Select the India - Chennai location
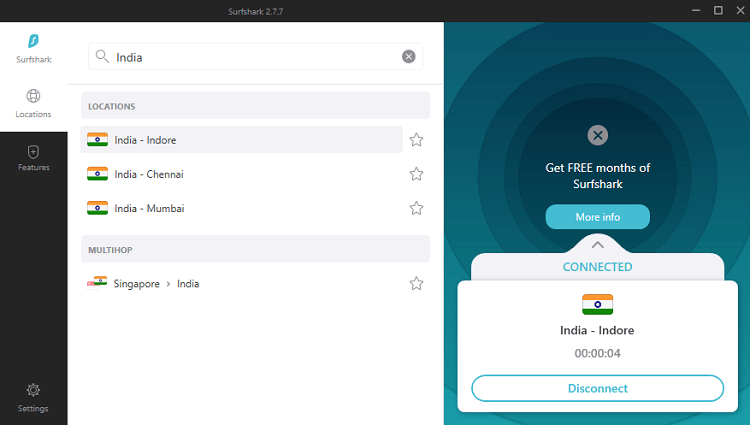Screen dimensions: 750x425 click(242, 174)
